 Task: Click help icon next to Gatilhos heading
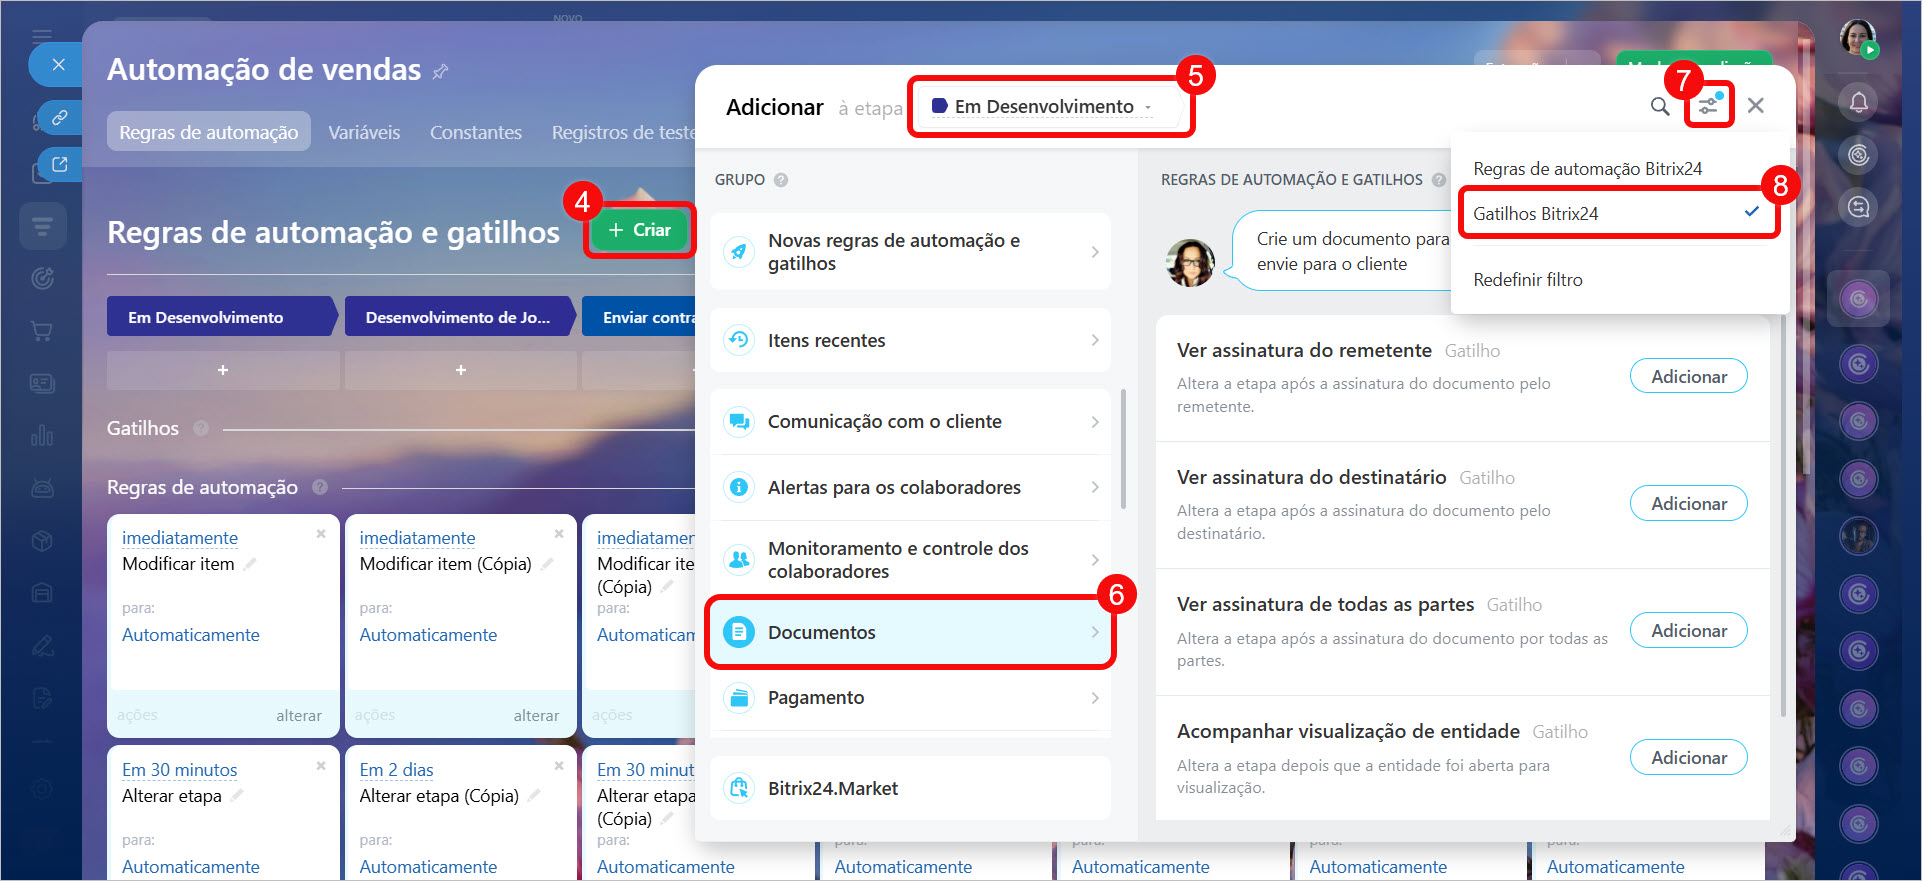point(201,428)
